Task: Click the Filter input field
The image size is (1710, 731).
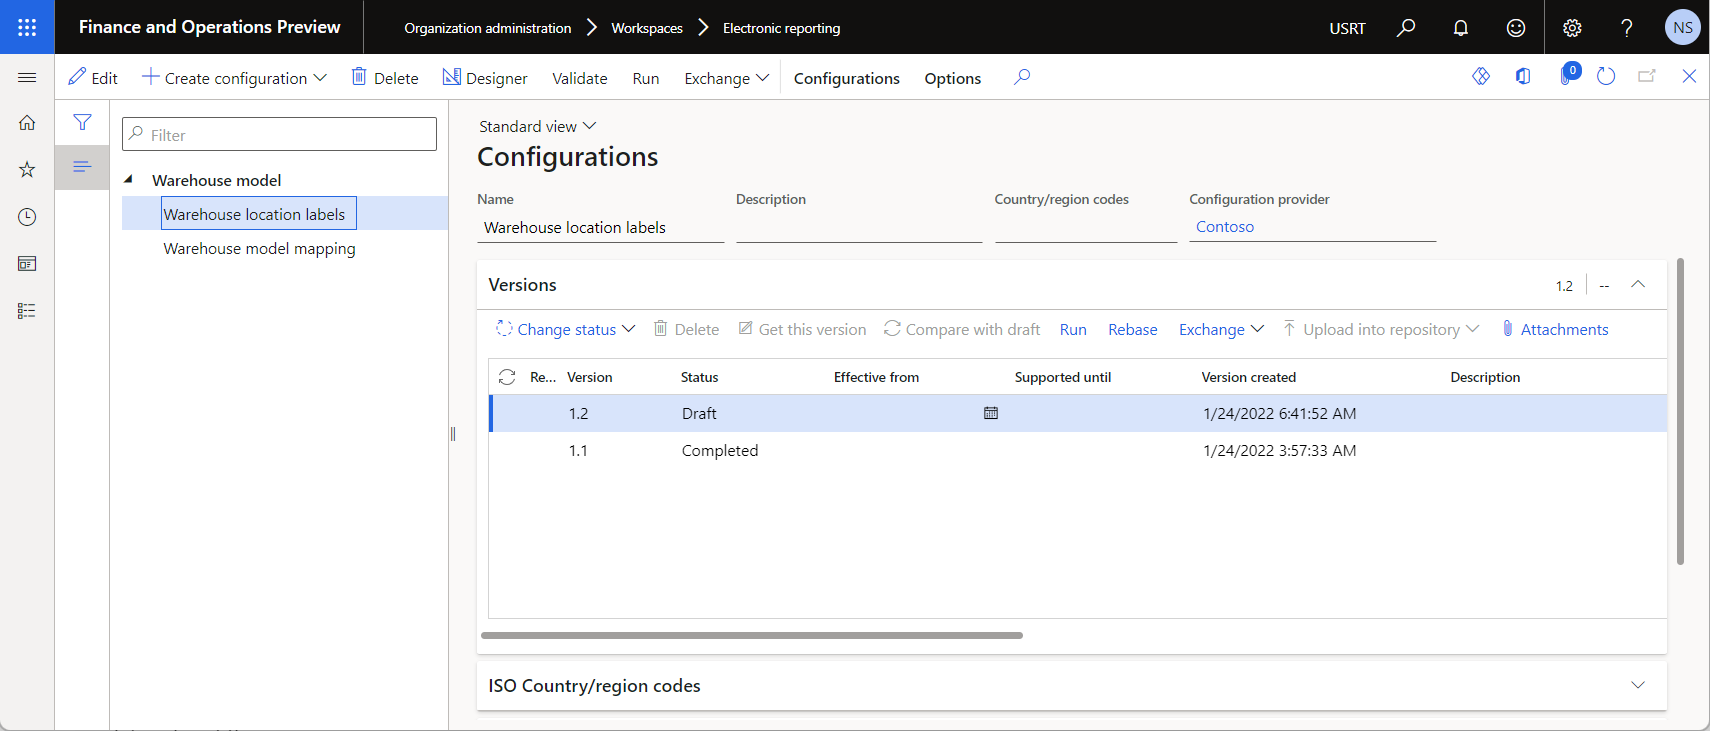Action: click(x=279, y=134)
